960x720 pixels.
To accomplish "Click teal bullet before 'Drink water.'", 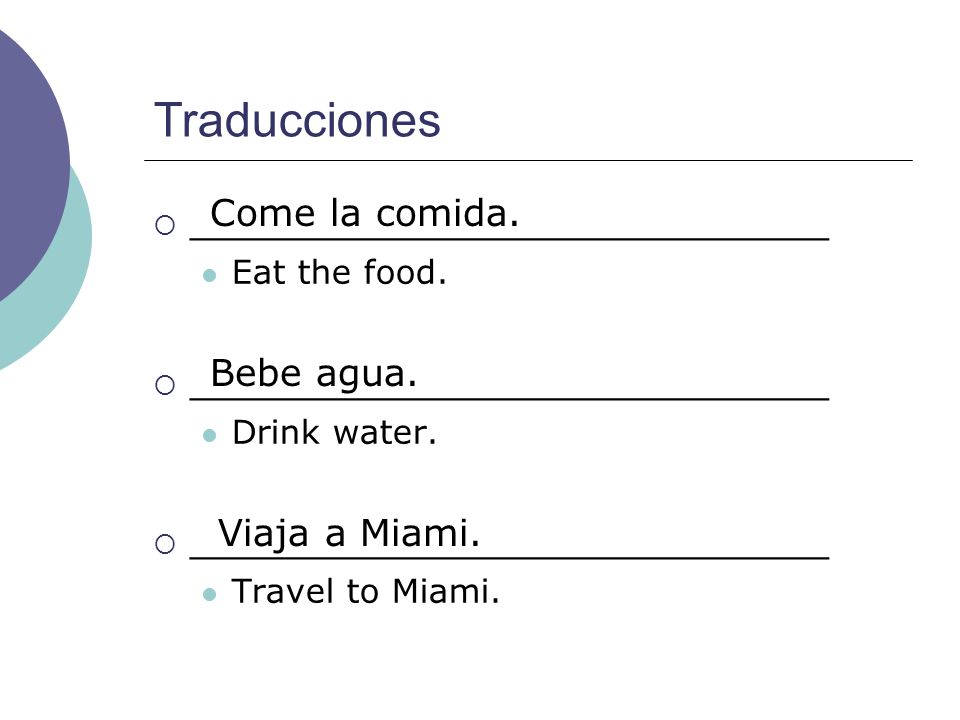I will coord(209,435).
